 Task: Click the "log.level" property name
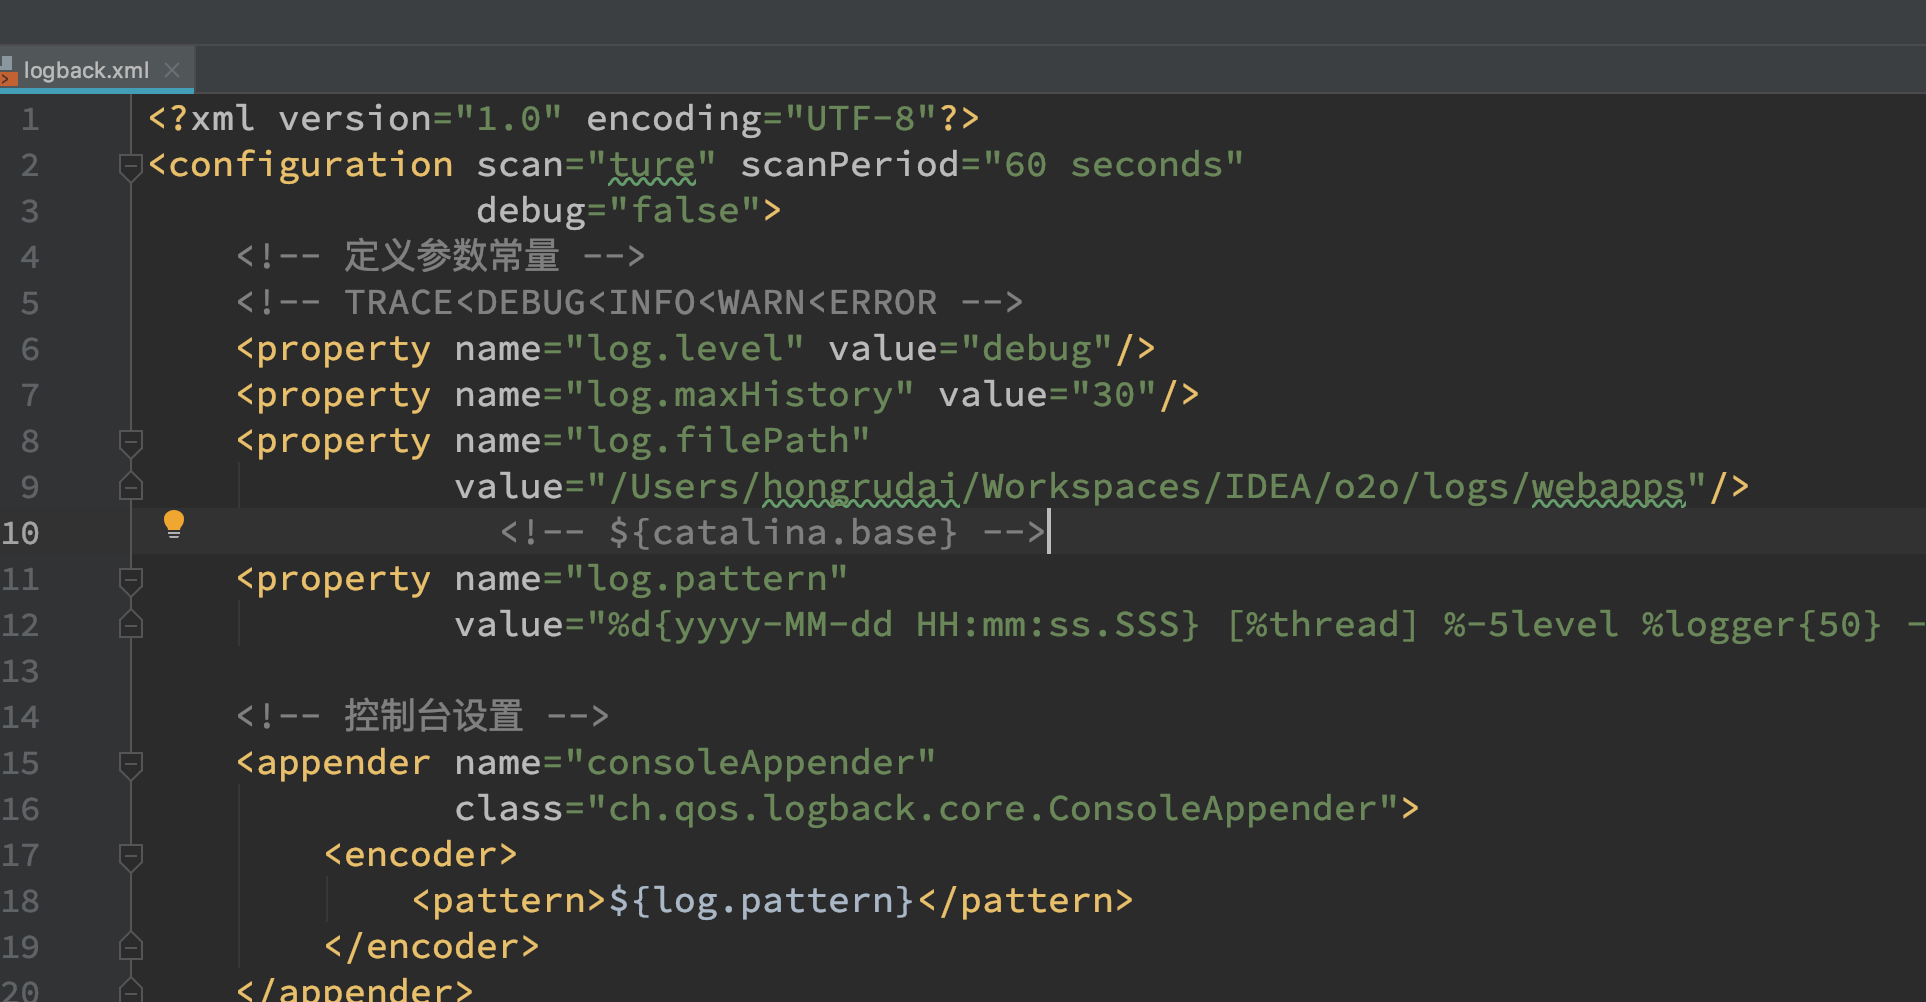click(x=685, y=349)
